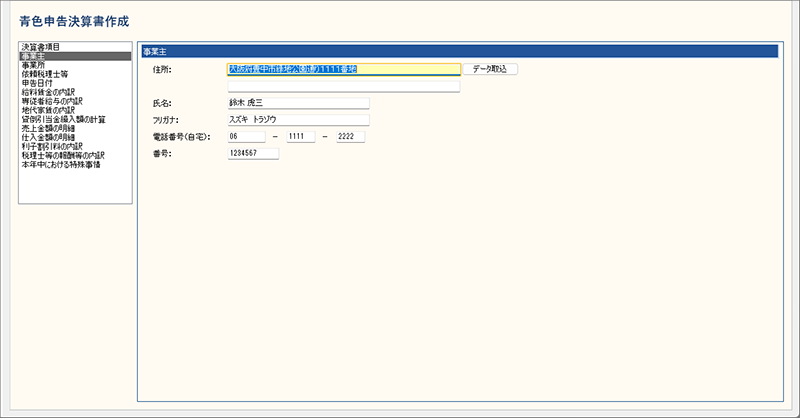Click the 住所: label
800x418 pixels.
[x=162, y=70]
